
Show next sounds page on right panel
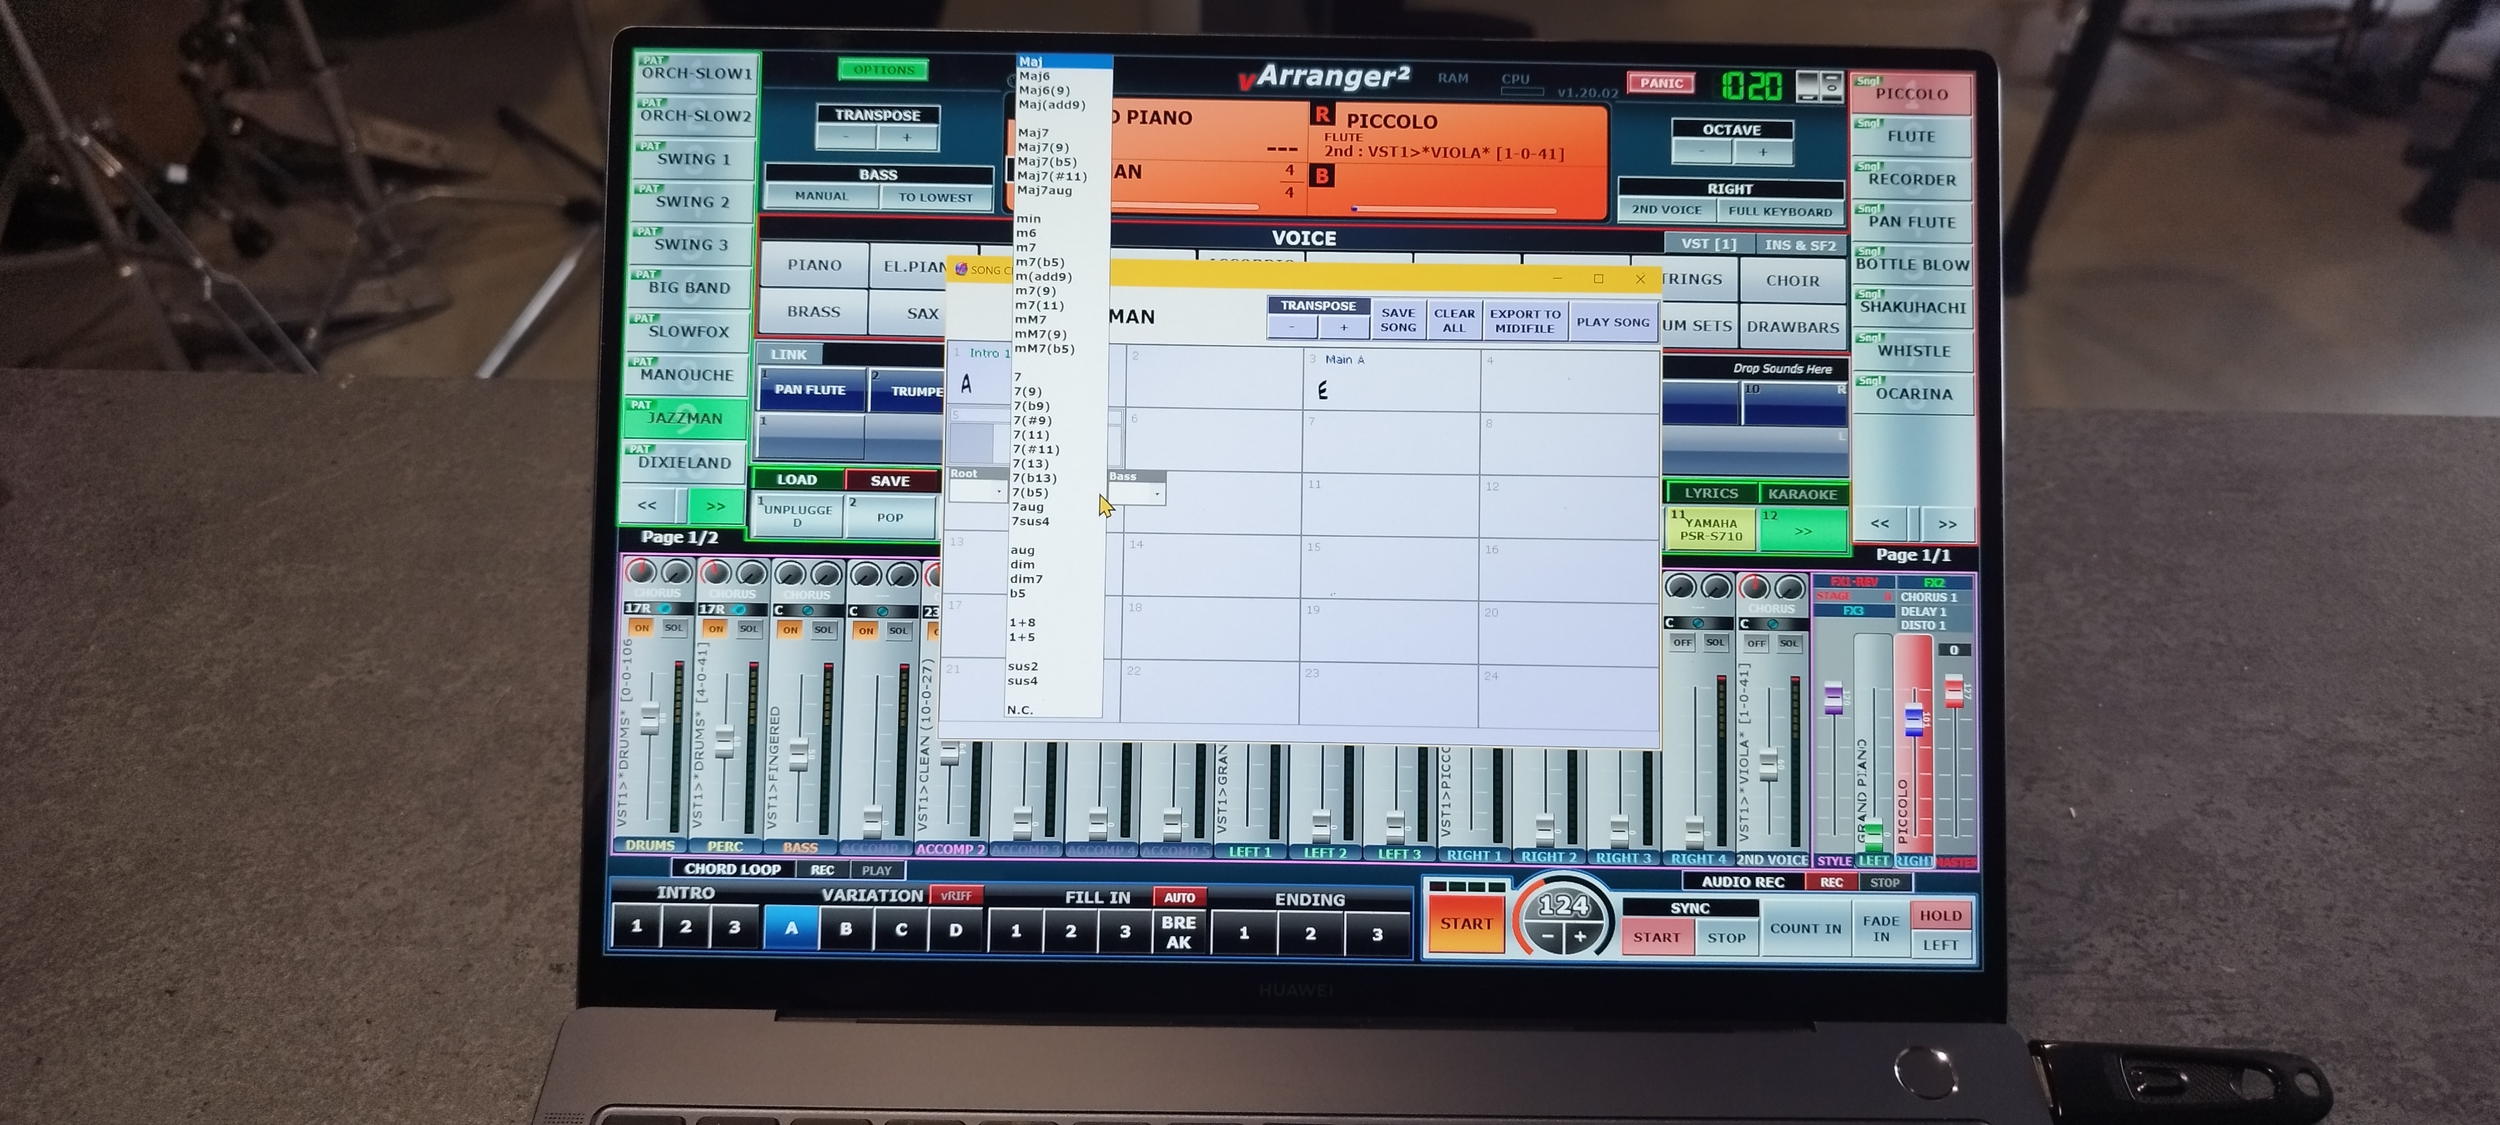(x=1947, y=524)
